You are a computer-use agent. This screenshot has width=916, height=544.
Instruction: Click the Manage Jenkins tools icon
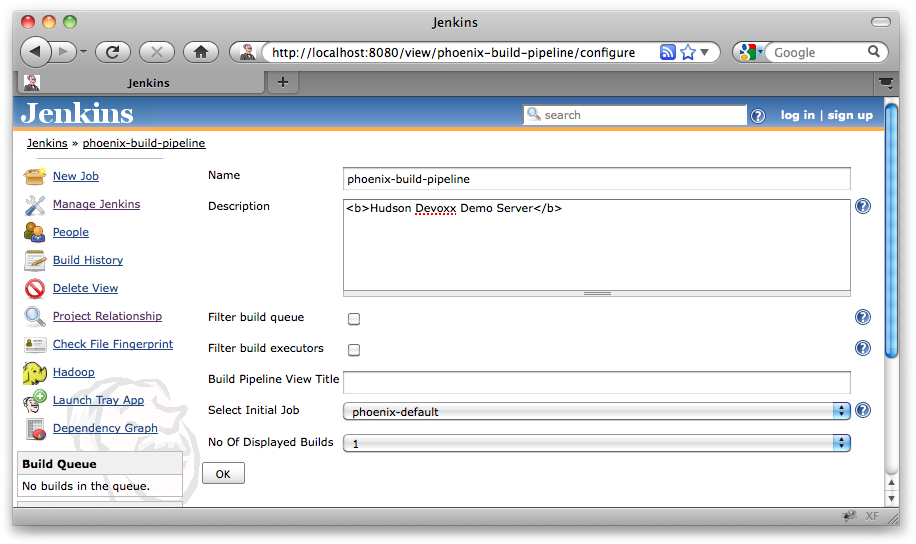34,205
